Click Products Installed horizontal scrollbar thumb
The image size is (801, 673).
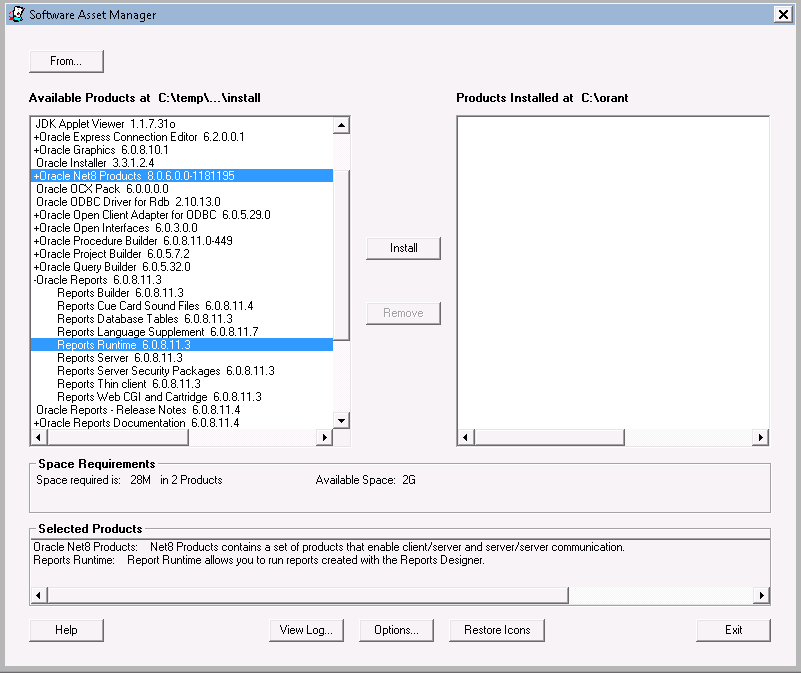pyautogui.click(x=550, y=437)
